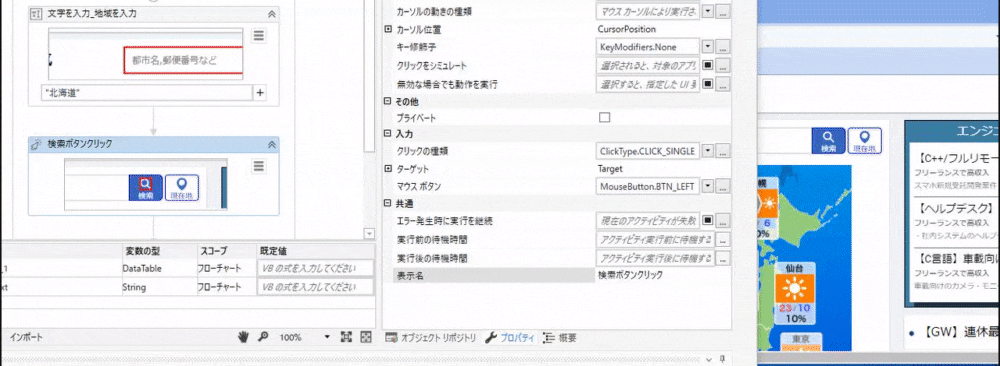Image resolution: width=1000 pixels, height=366 pixels.
Task: Click the screenshot thumbnail in 検索ボタンクリック activity
Action: pyautogui.click(x=145, y=184)
